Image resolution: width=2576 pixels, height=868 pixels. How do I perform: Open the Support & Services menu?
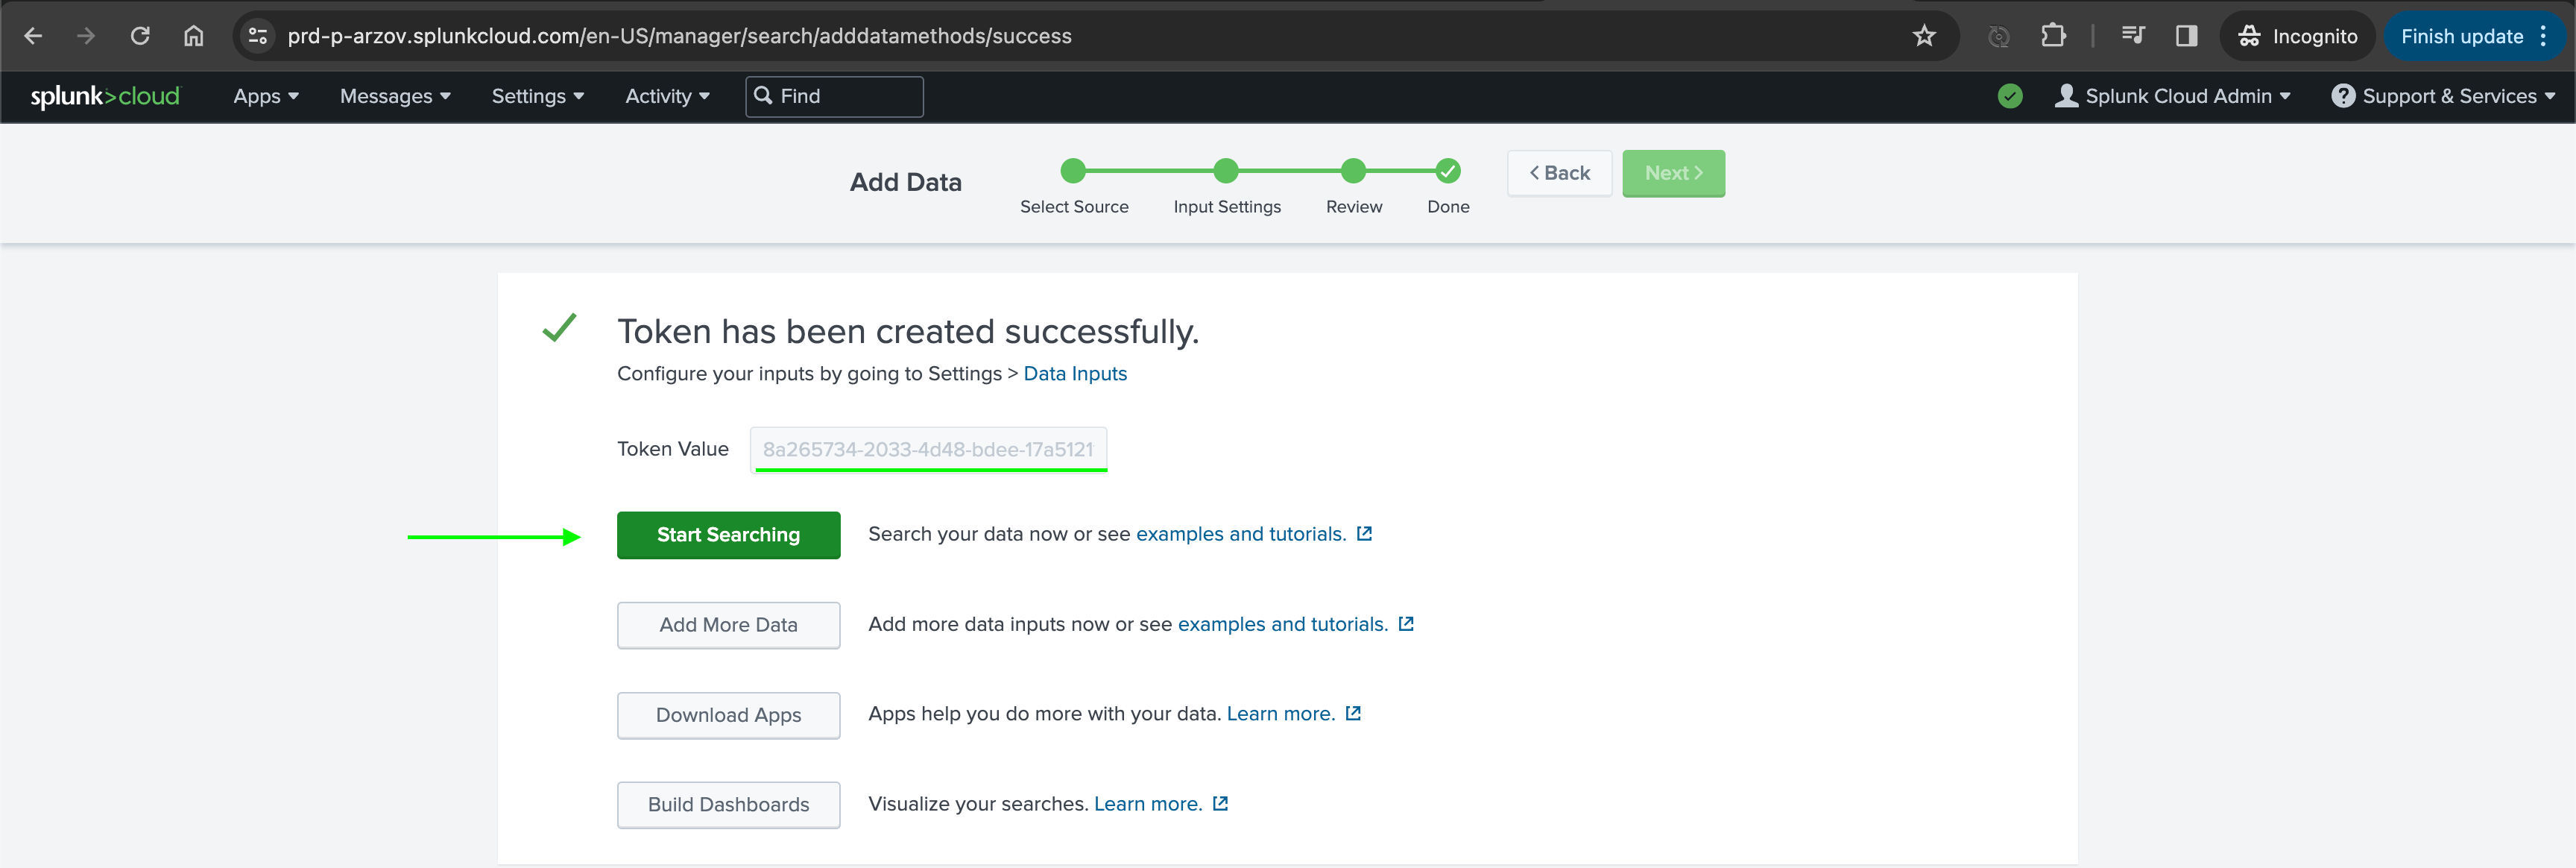(2443, 96)
